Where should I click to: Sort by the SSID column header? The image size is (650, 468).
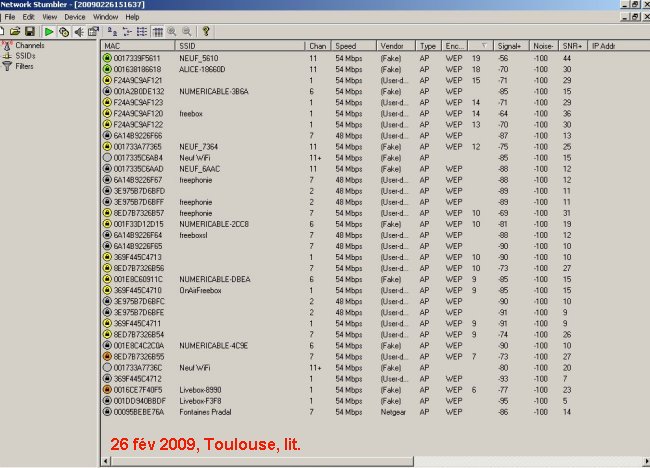240,46
